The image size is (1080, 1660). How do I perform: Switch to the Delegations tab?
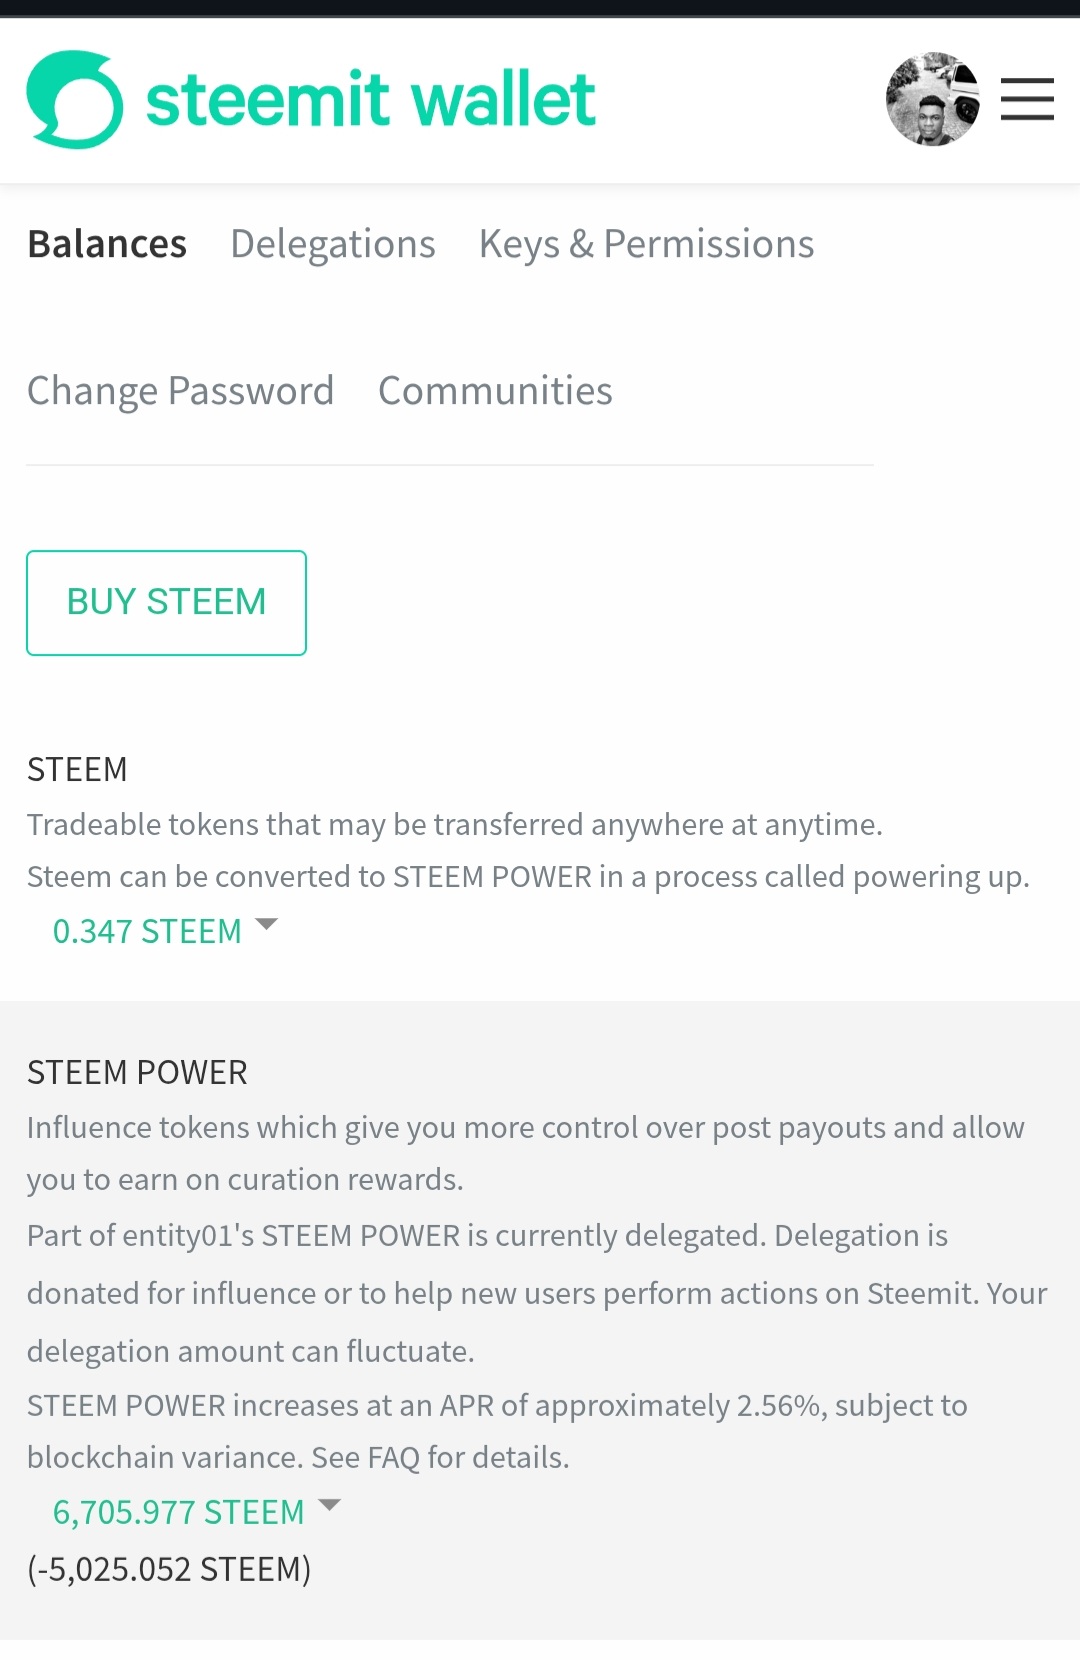[332, 244]
